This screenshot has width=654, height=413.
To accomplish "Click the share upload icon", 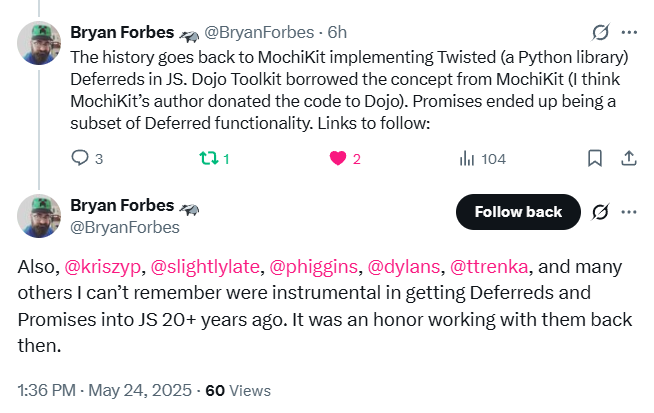I will click(x=629, y=159).
